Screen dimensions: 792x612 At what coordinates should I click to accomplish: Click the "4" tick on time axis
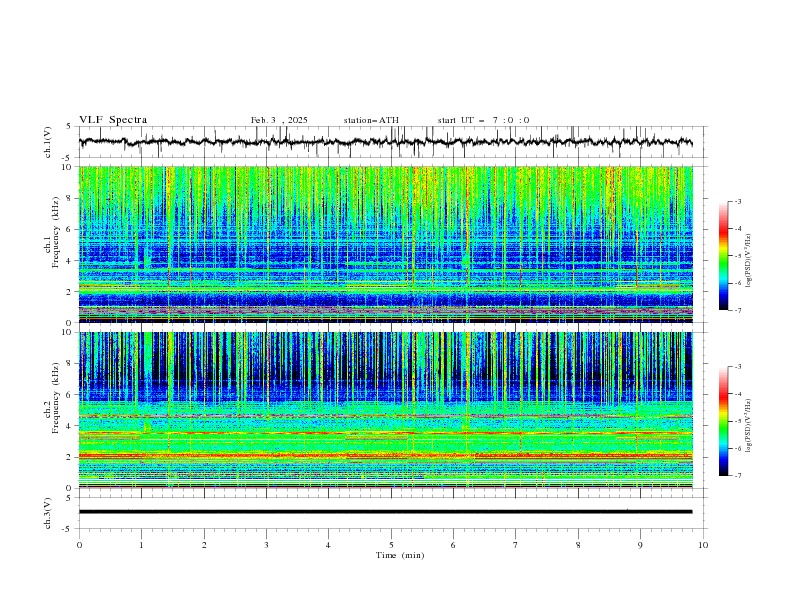[x=328, y=545]
